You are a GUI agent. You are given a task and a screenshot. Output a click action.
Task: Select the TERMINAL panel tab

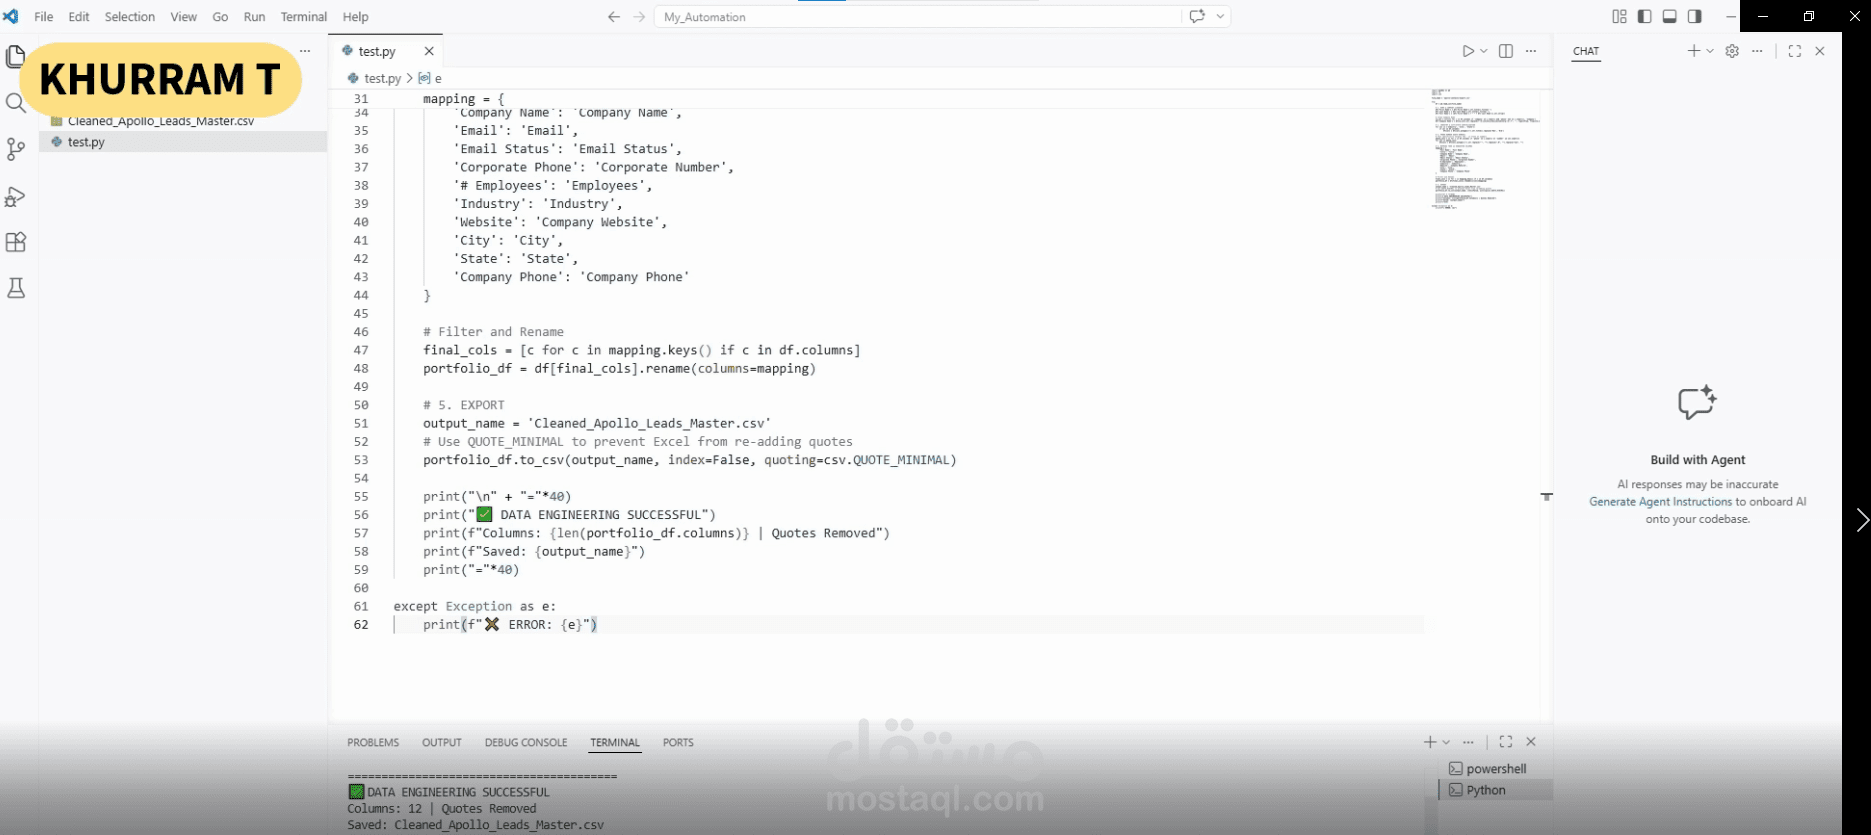click(615, 743)
